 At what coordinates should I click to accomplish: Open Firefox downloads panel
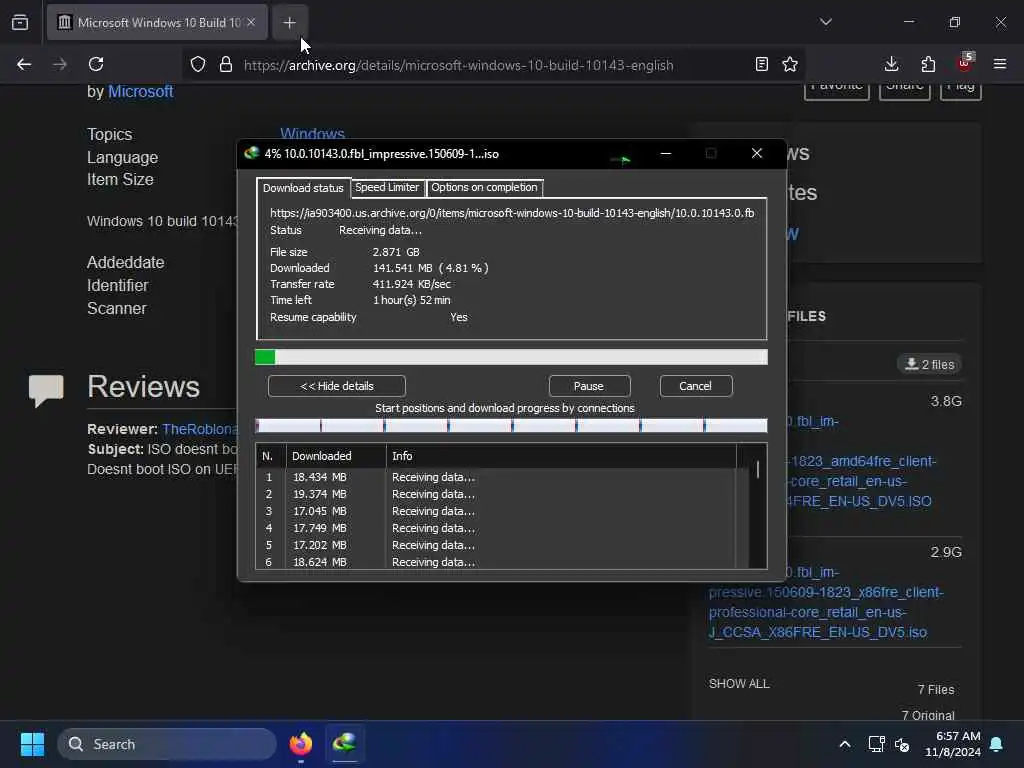click(891, 64)
